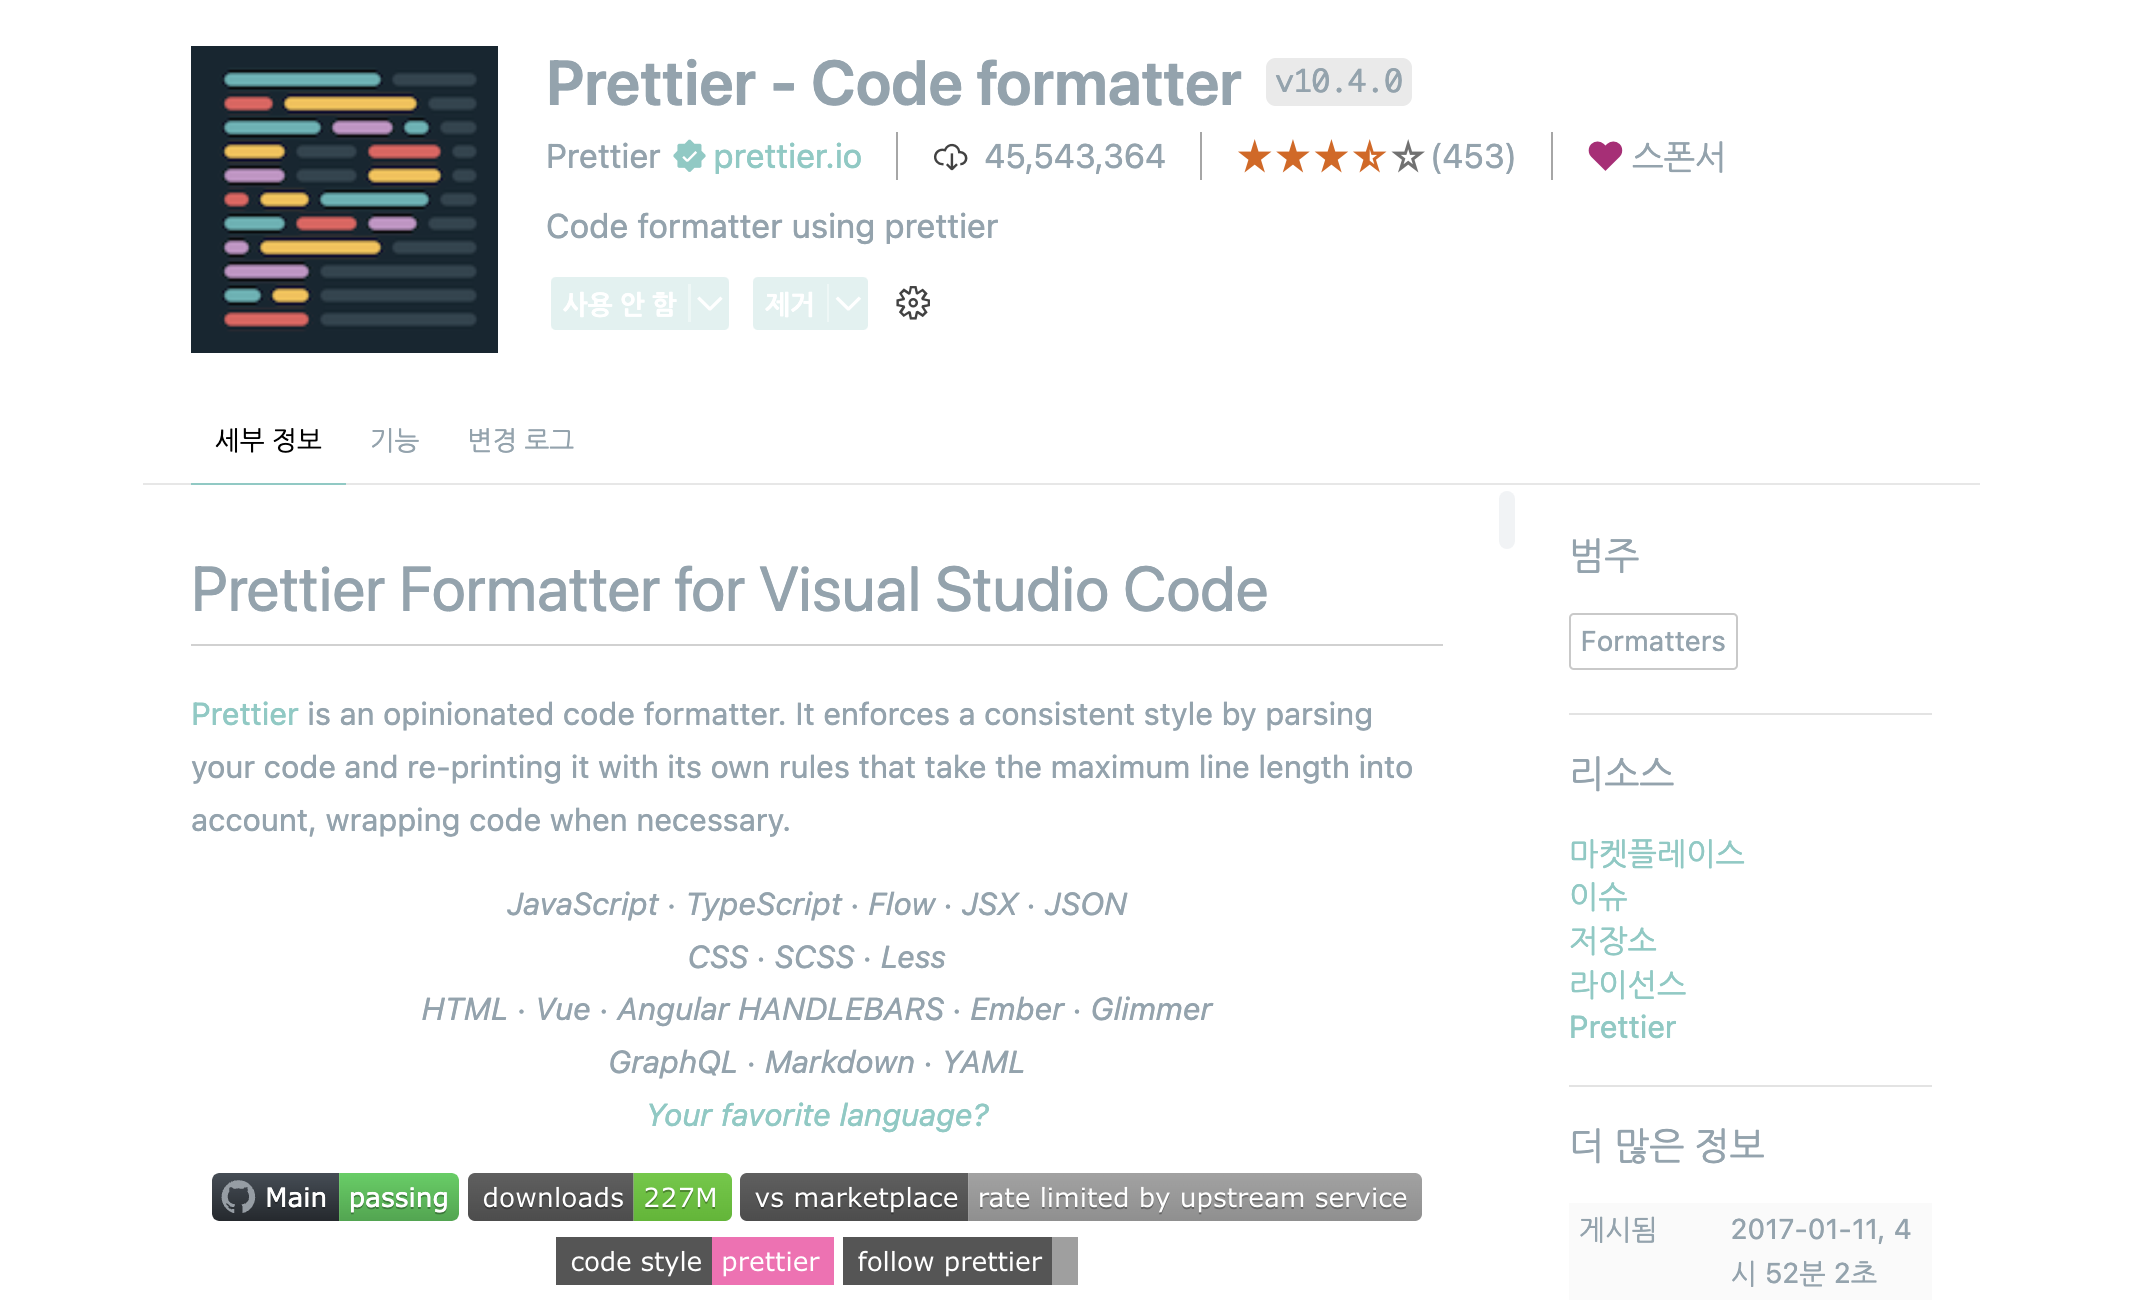
Task: Click the download count cloud icon
Action: coord(949,157)
